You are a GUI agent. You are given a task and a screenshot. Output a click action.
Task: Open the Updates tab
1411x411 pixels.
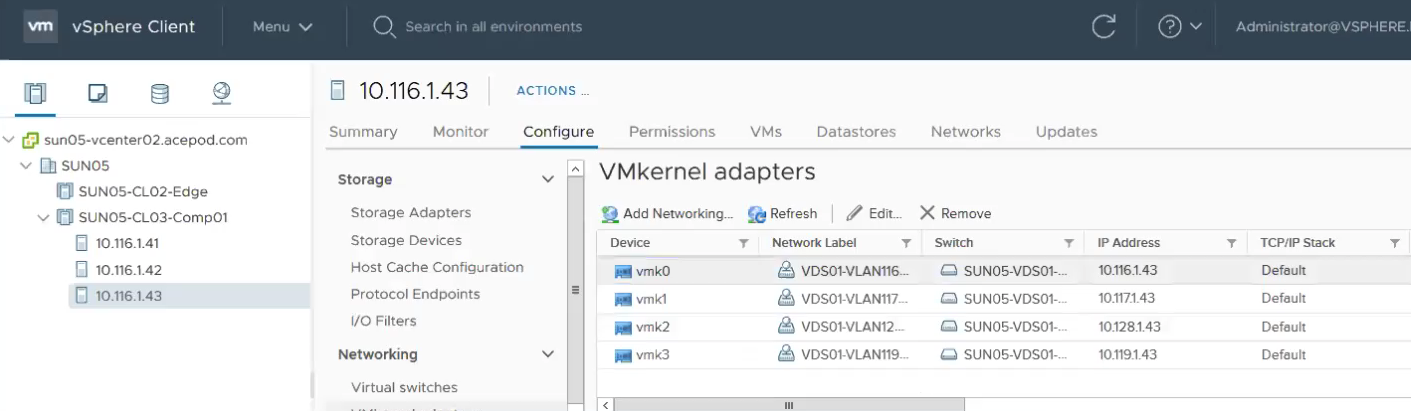[x=1066, y=132]
